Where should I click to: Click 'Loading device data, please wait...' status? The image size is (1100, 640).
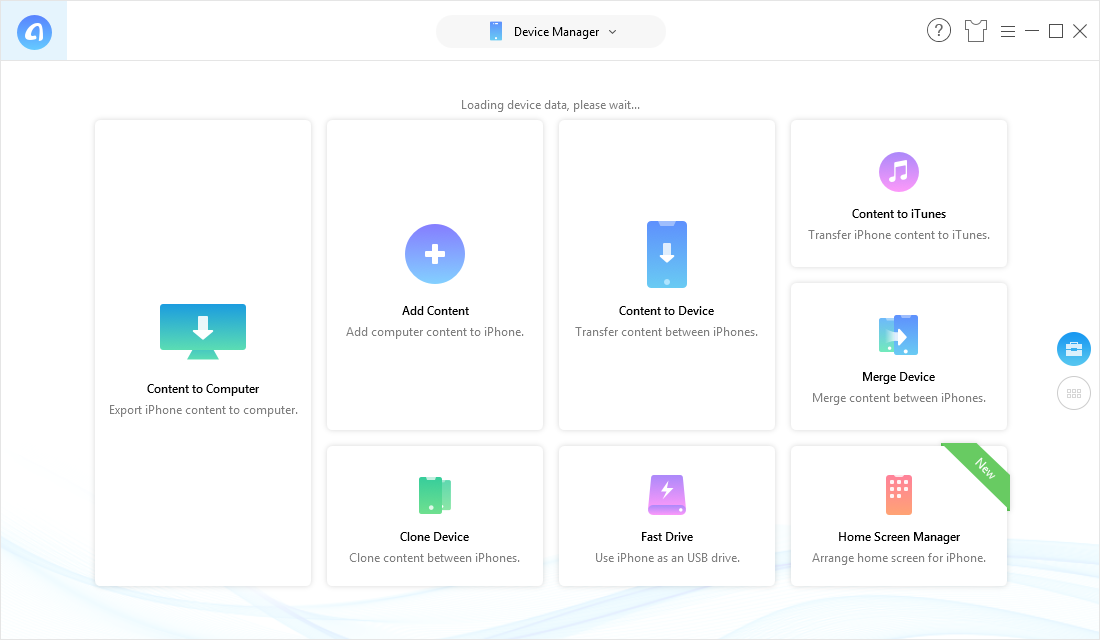[x=550, y=105]
